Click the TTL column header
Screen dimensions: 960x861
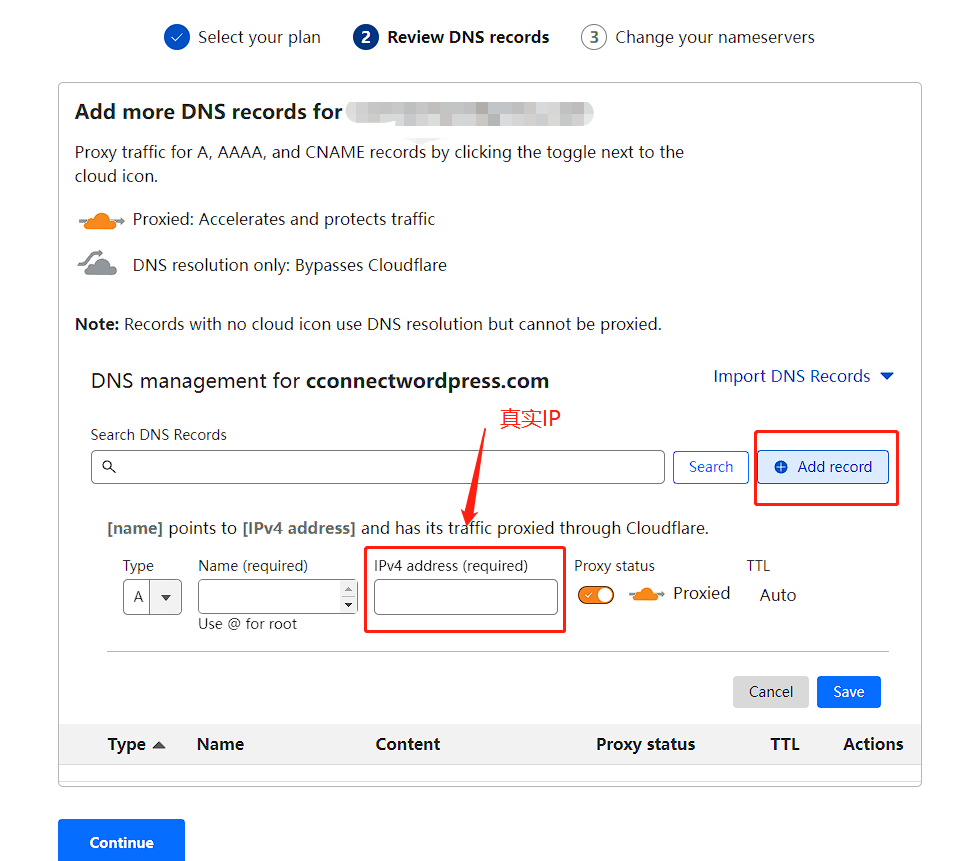[785, 745]
